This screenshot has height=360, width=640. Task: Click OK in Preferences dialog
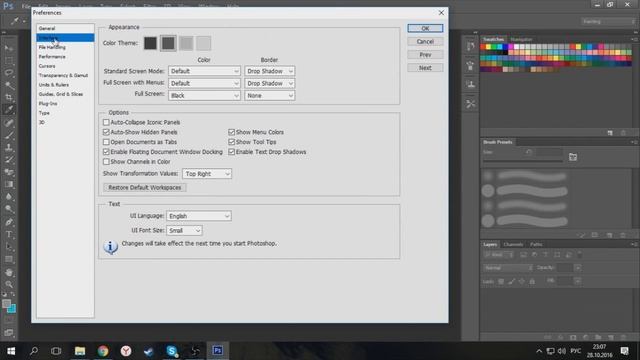click(x=425, y=28)
